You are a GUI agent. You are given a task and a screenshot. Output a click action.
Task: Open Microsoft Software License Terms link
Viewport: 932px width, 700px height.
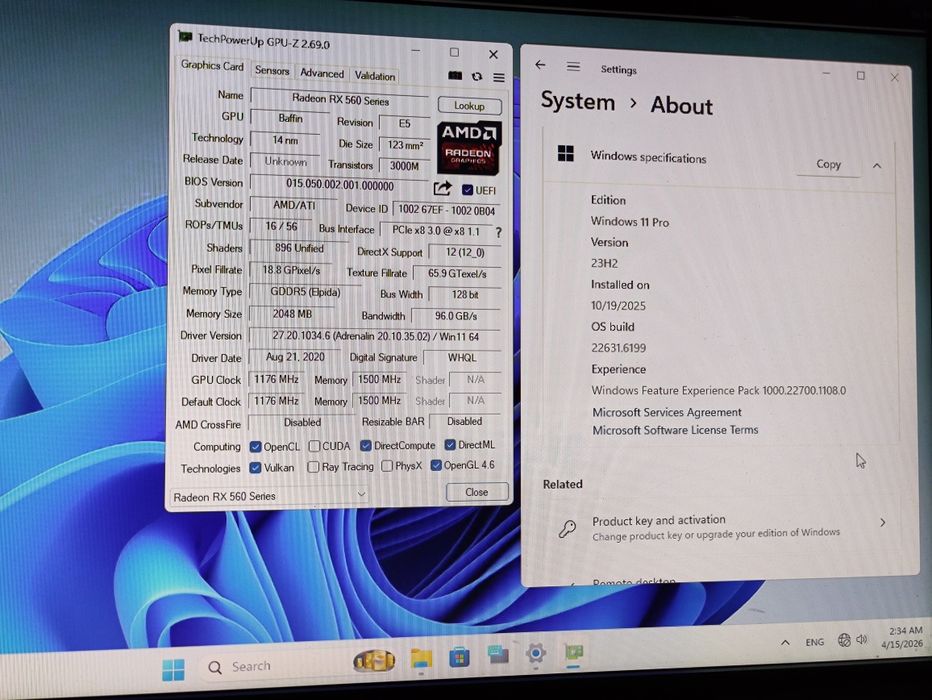click(x=675, y=430)
